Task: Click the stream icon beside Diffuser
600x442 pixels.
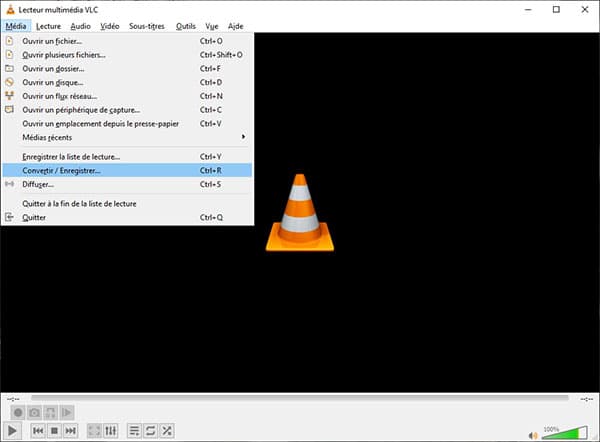Action: 10,184
